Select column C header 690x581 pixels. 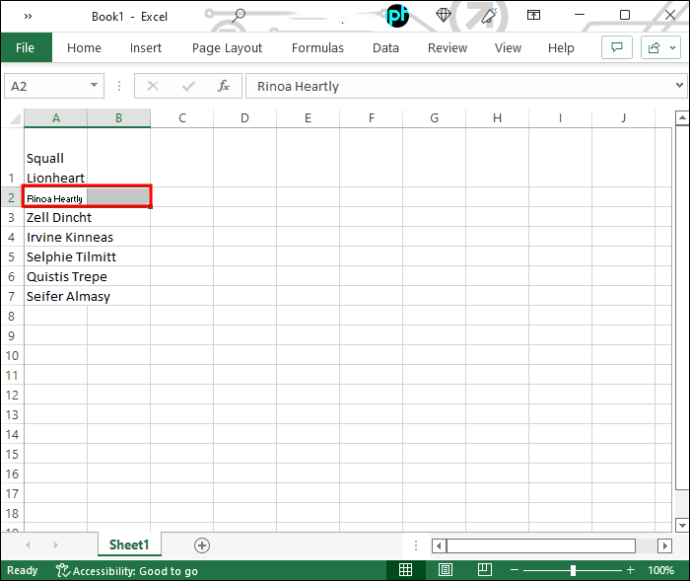tap(182, 118)
